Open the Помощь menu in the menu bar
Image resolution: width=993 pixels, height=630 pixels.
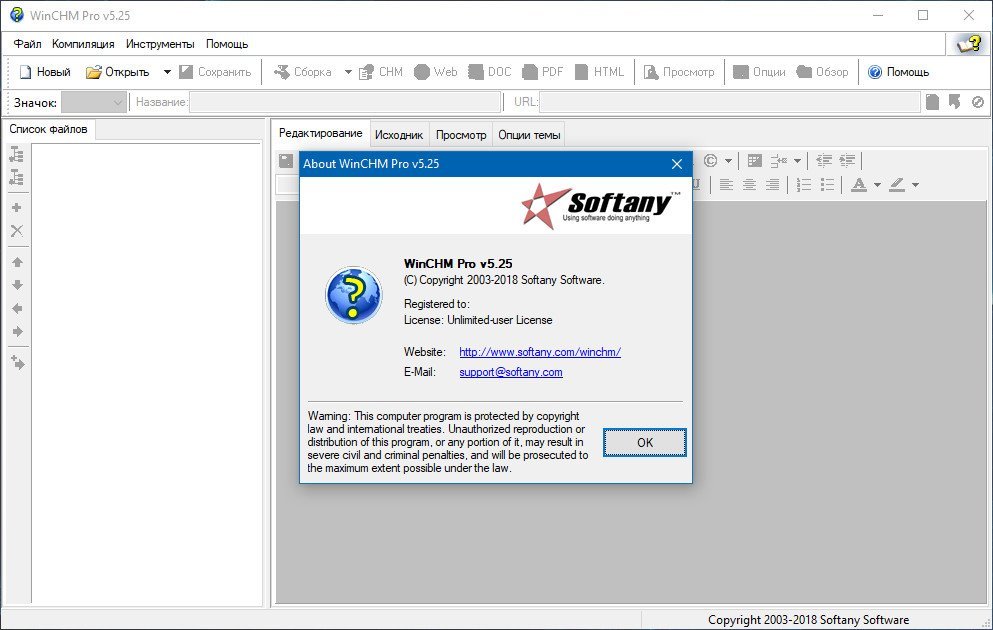(x=227, y=44)
